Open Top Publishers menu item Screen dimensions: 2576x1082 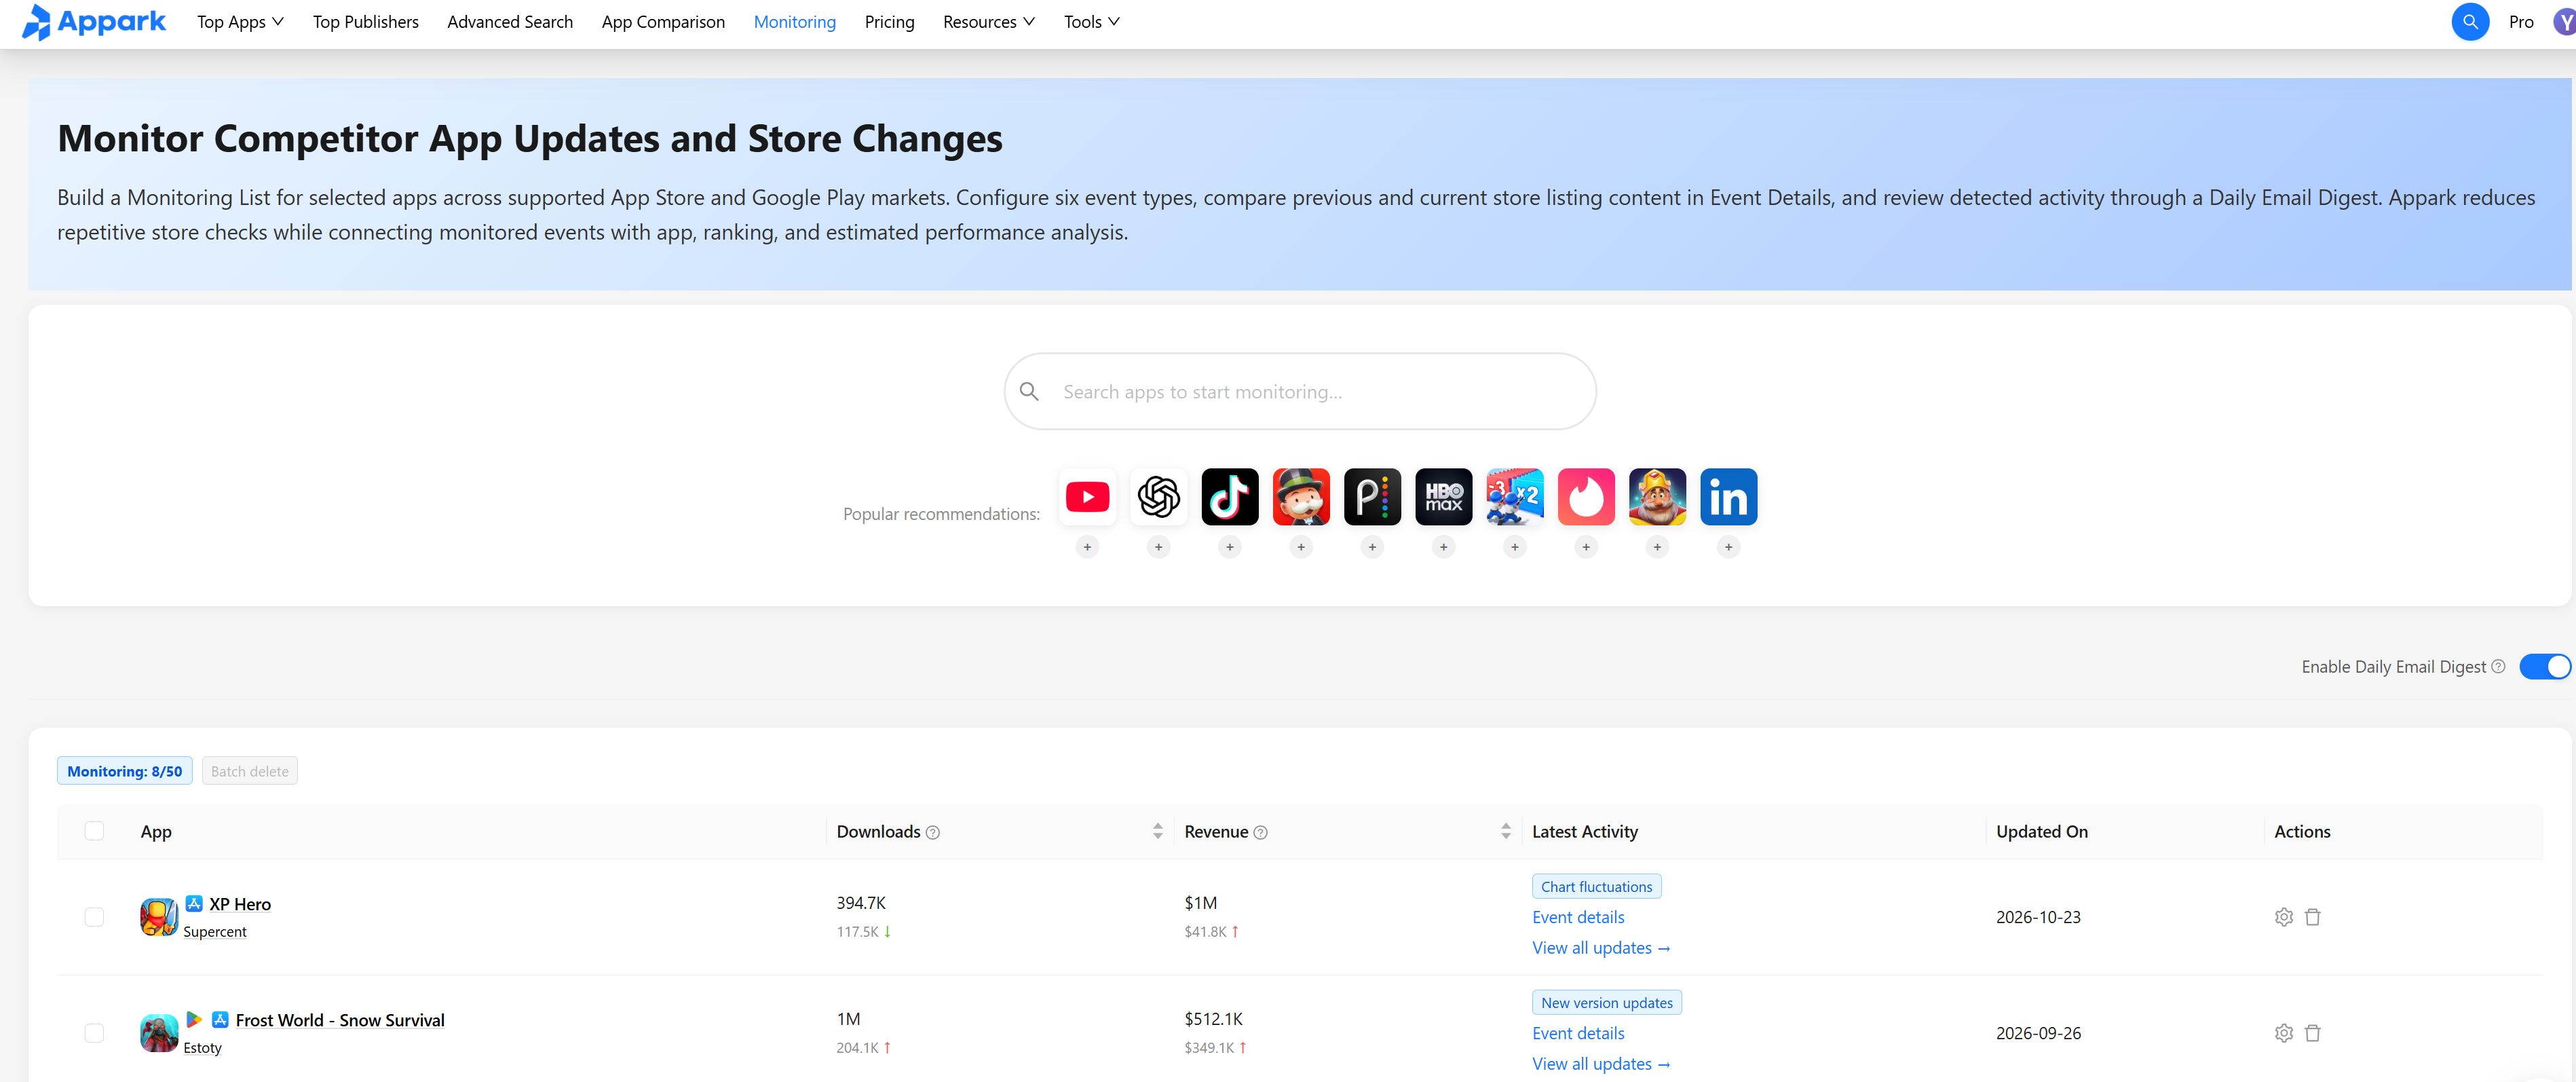point(365,22)
